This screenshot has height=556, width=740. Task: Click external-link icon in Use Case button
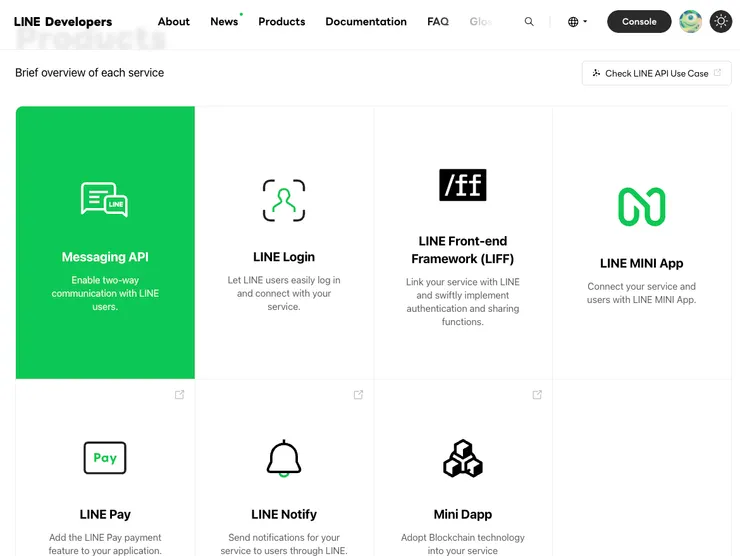coord(717,73)
